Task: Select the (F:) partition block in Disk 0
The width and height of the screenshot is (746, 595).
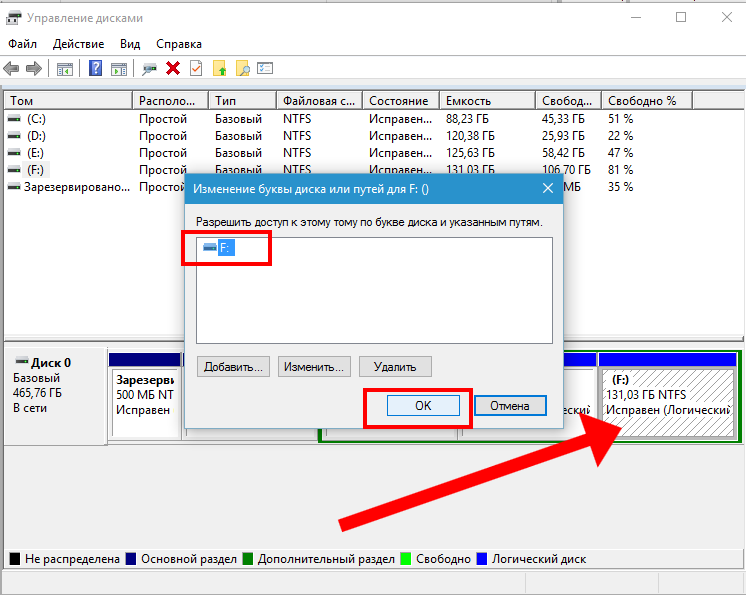Action: click(667, 400)
